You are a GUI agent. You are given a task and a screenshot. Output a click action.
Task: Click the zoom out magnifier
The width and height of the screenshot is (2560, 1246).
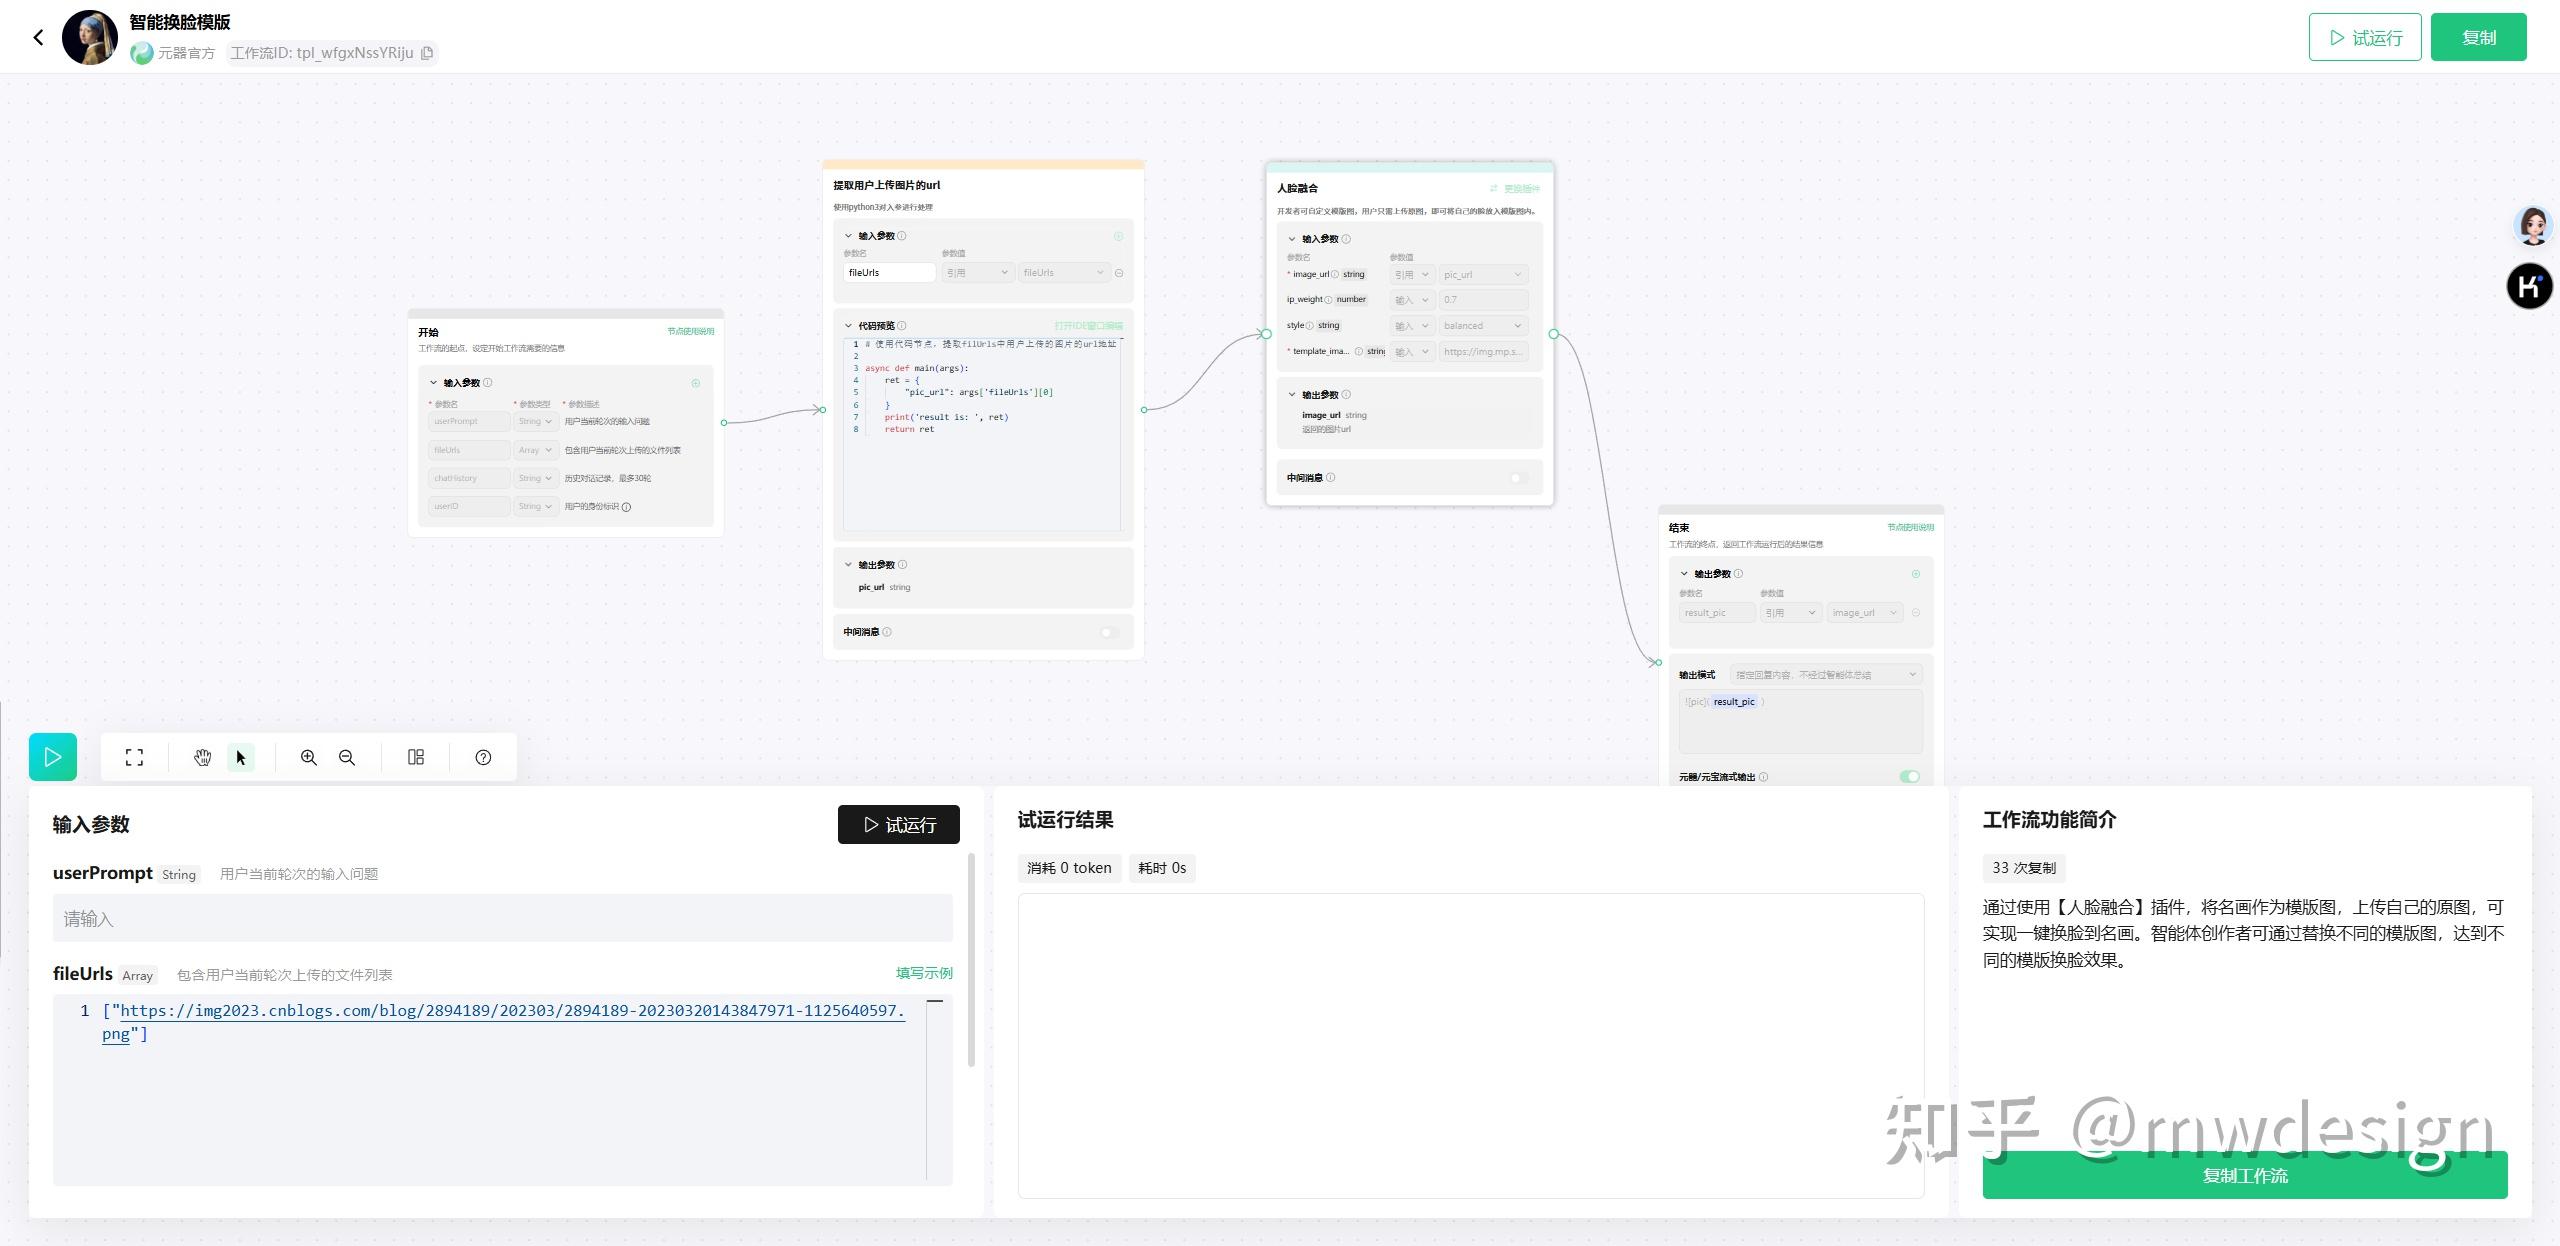(x=347, y=758)
